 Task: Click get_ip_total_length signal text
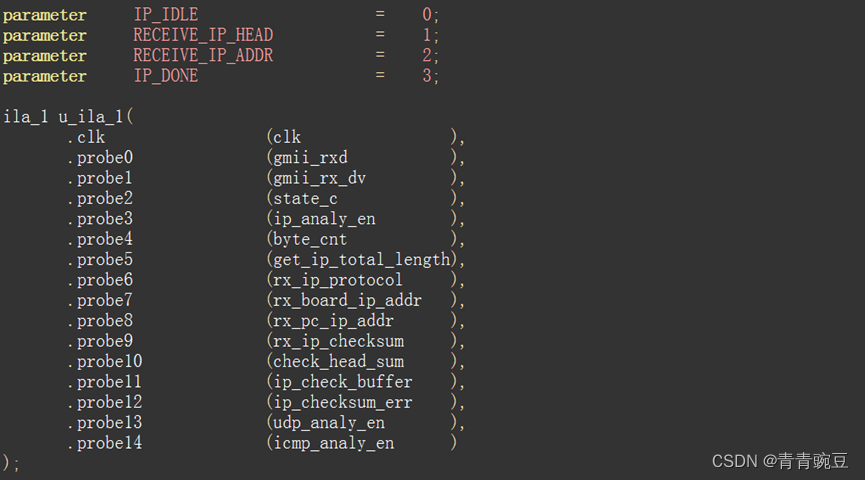pos(362,260)
